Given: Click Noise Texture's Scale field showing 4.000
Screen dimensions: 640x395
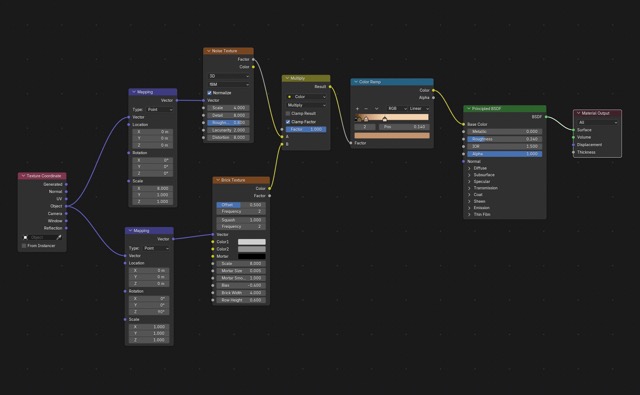Looking at the screenshot, I should pyautogui.click(x=229, y=108).
